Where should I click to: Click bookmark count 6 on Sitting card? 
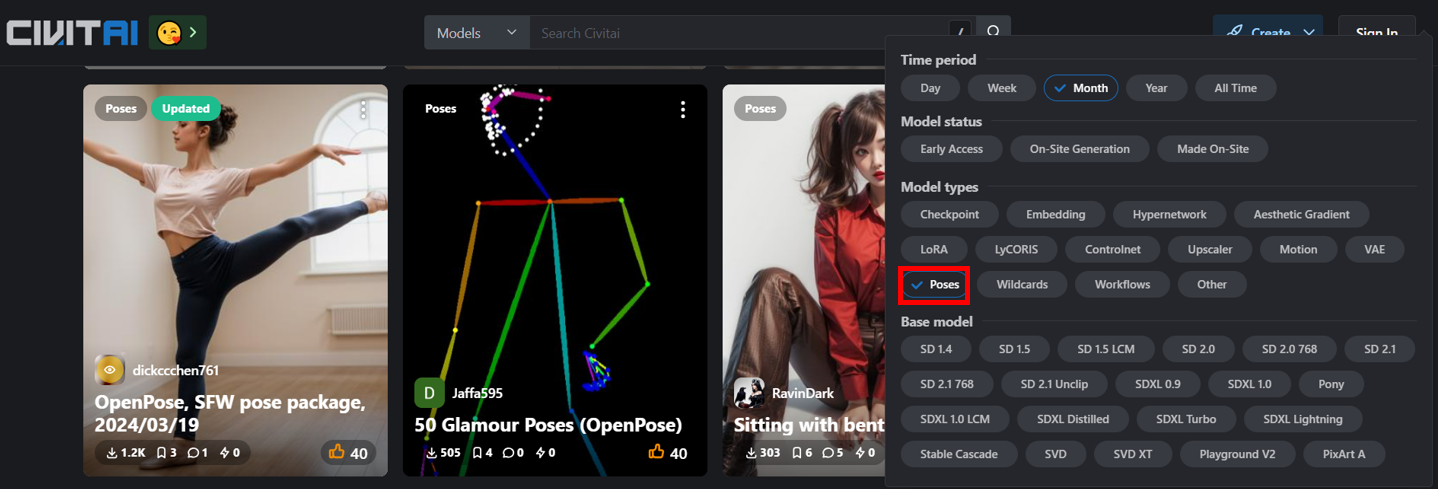click(x=802, y=453)
